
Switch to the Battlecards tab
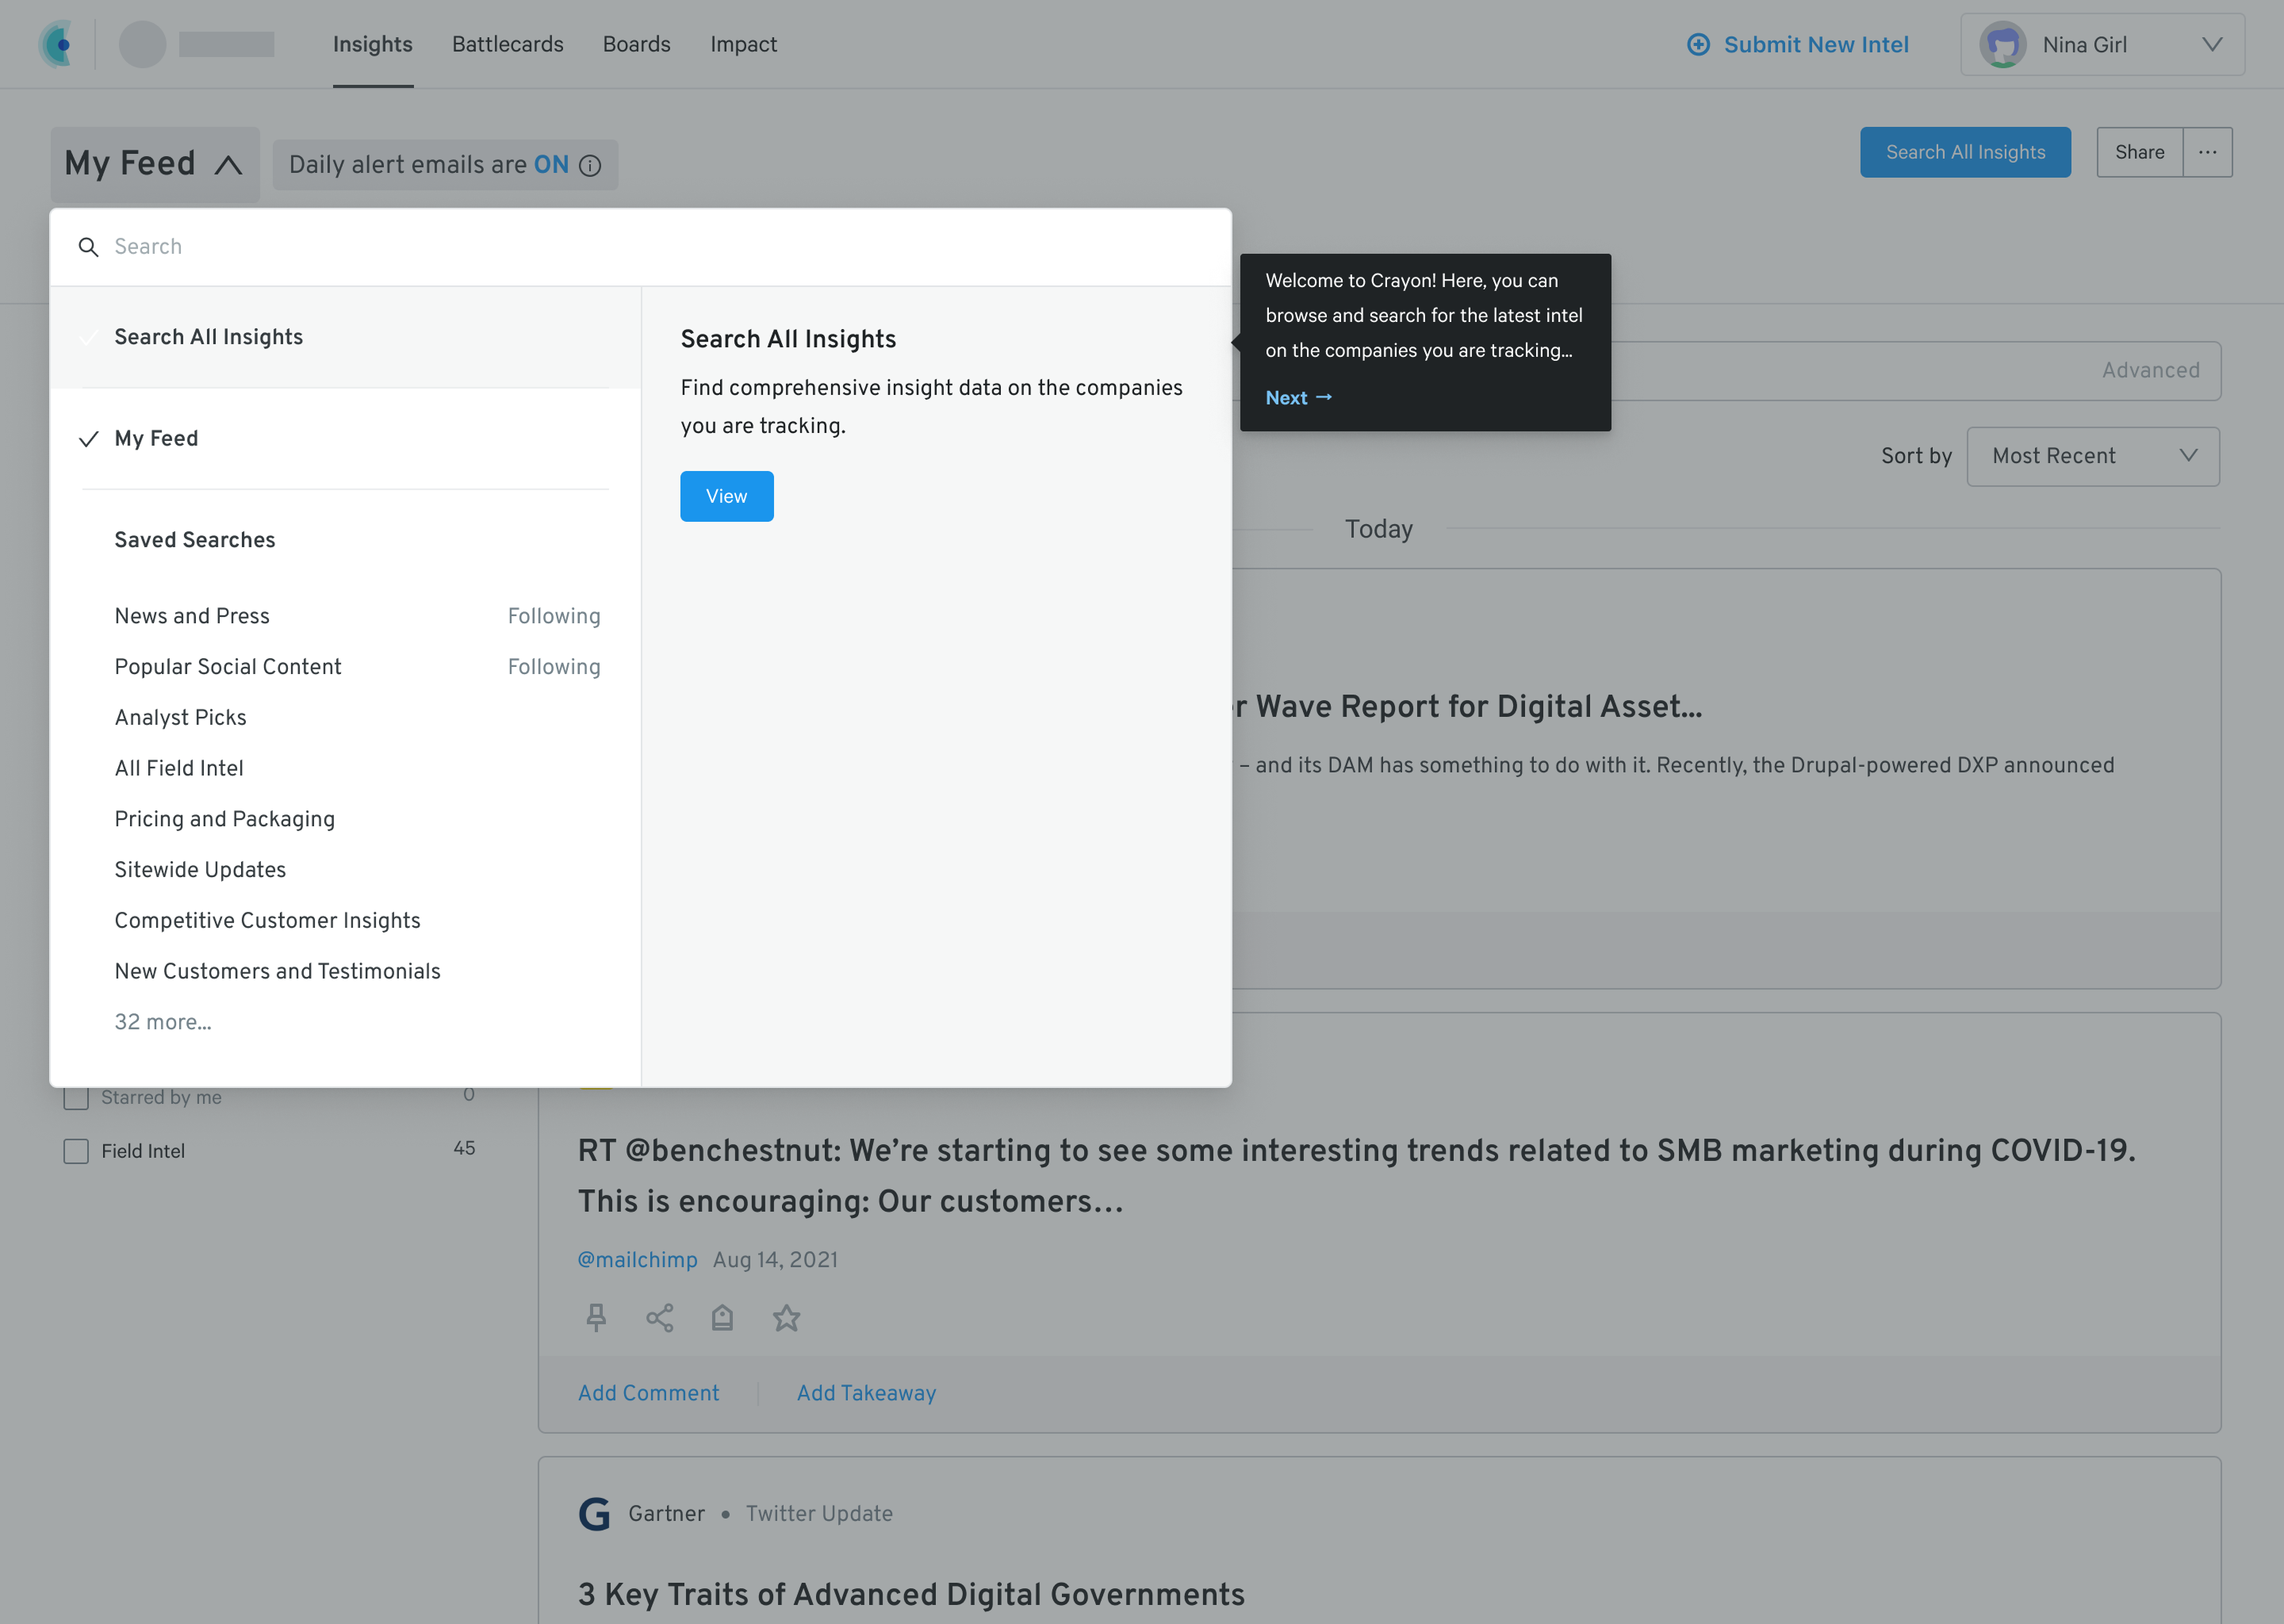[x=507, y=44]
